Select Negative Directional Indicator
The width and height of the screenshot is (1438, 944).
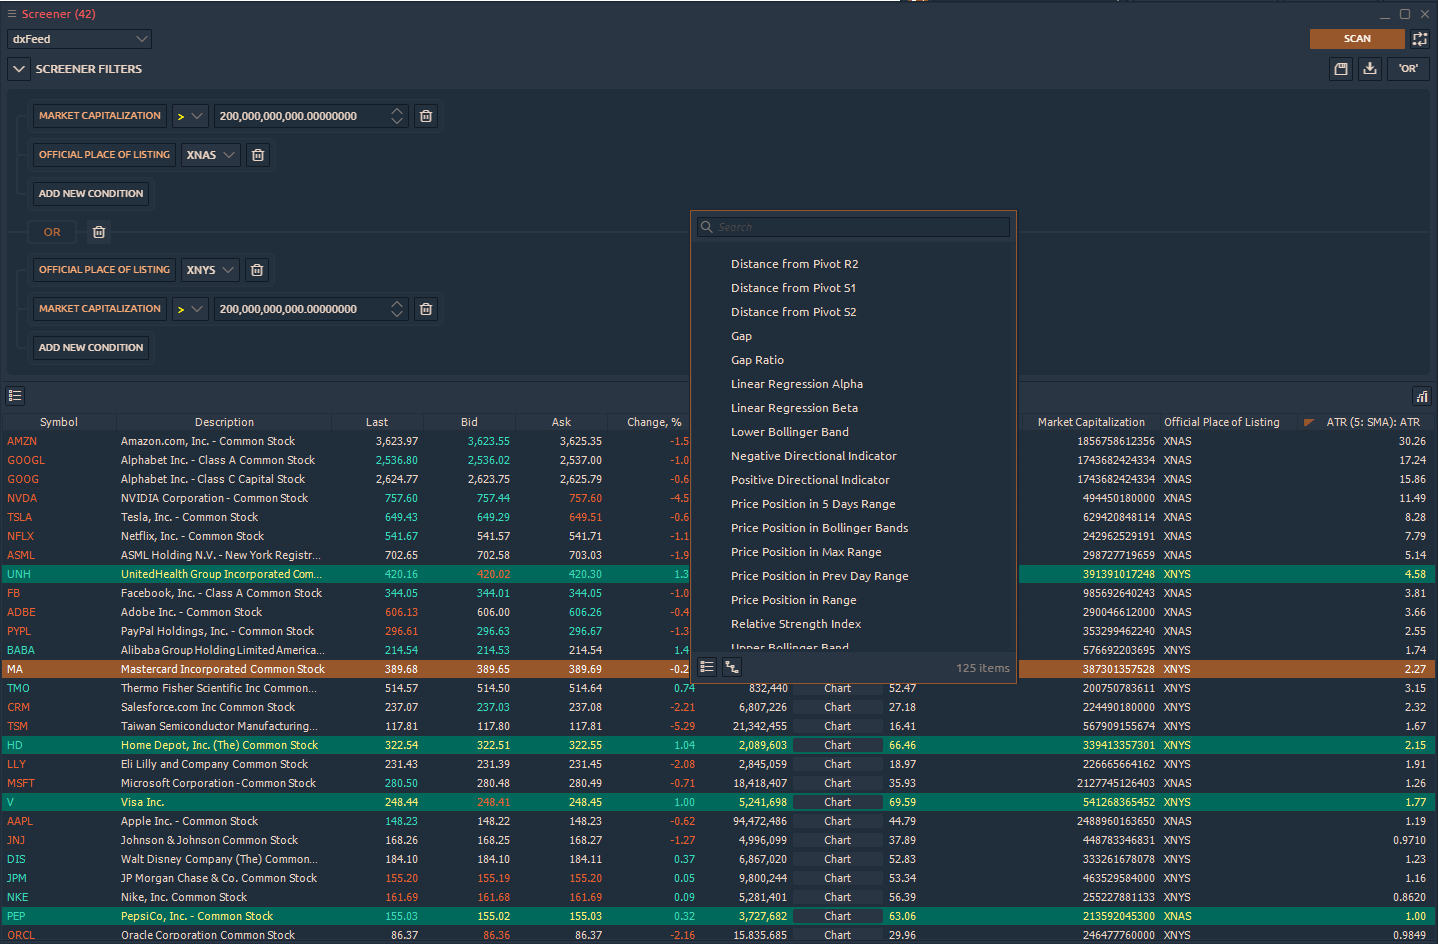coord(813,456)
